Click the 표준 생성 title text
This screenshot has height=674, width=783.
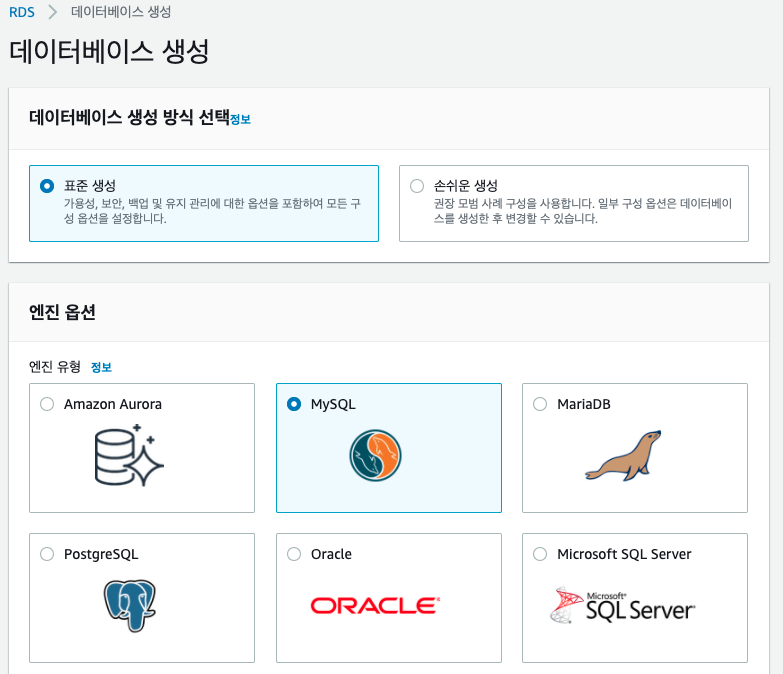point(90,186)
